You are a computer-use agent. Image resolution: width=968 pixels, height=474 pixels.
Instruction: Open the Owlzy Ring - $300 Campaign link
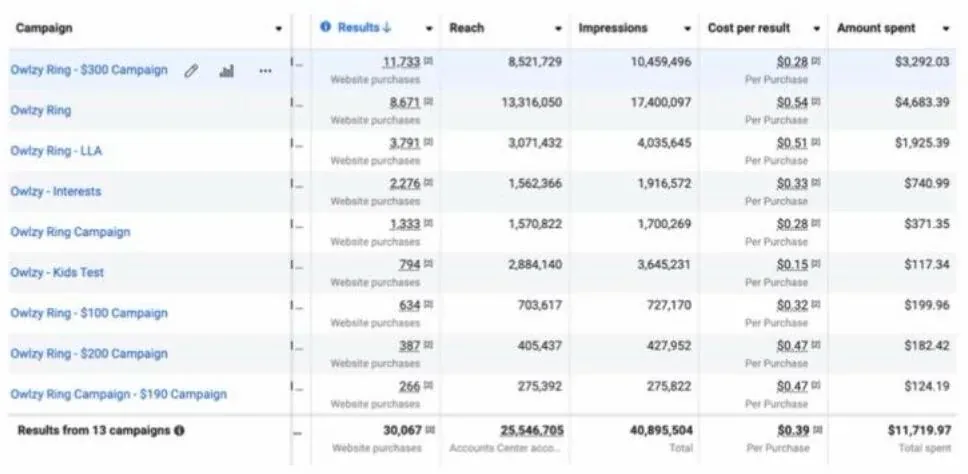(89, 70)
